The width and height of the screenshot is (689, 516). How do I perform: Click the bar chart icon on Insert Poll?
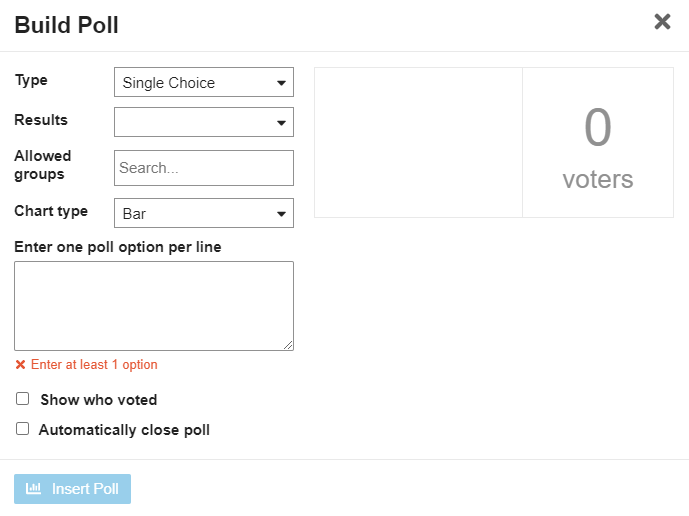33,488
